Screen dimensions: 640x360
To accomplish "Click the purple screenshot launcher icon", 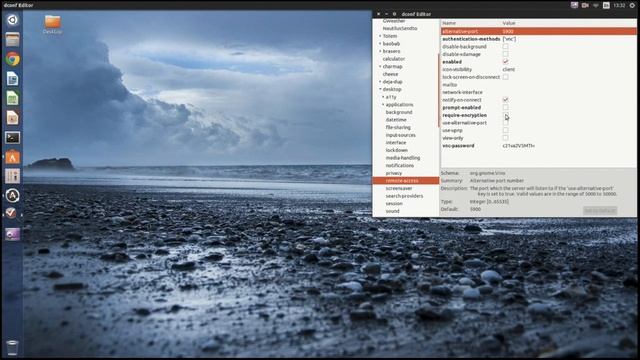I will pos(12,234).
